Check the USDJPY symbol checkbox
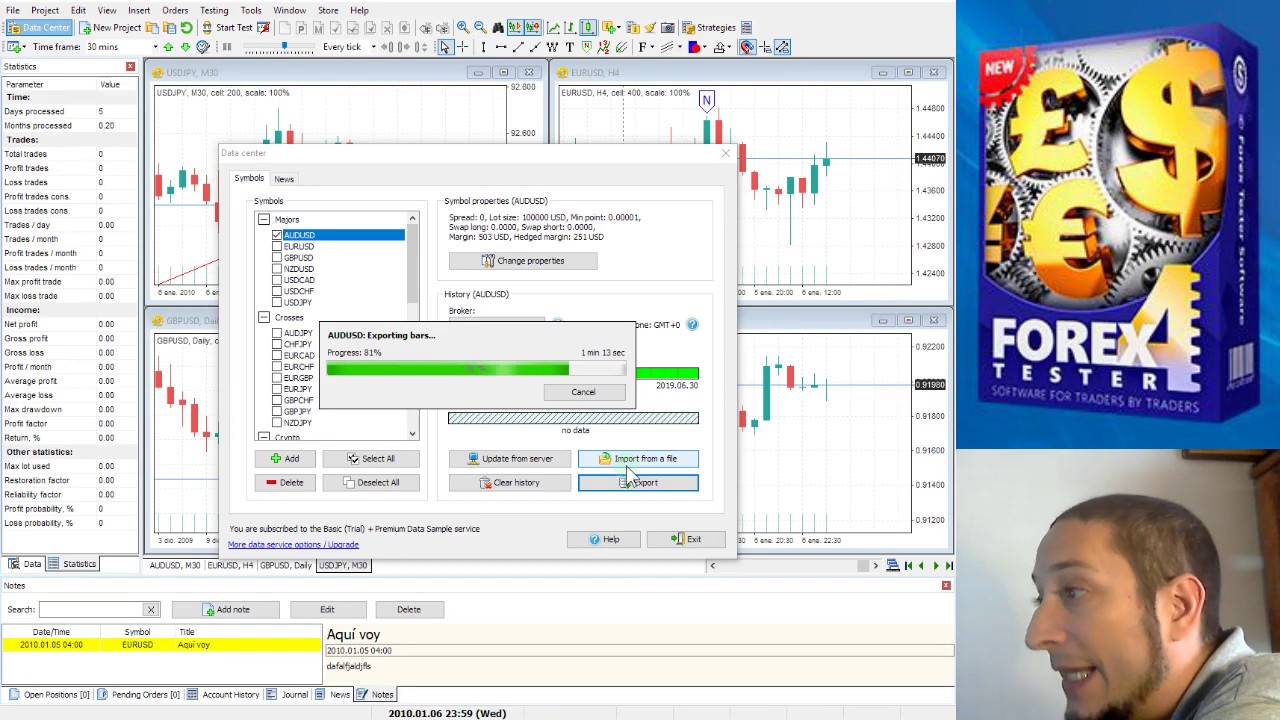The width and height of the screenshot is (1280, 720). click(277, 302)
